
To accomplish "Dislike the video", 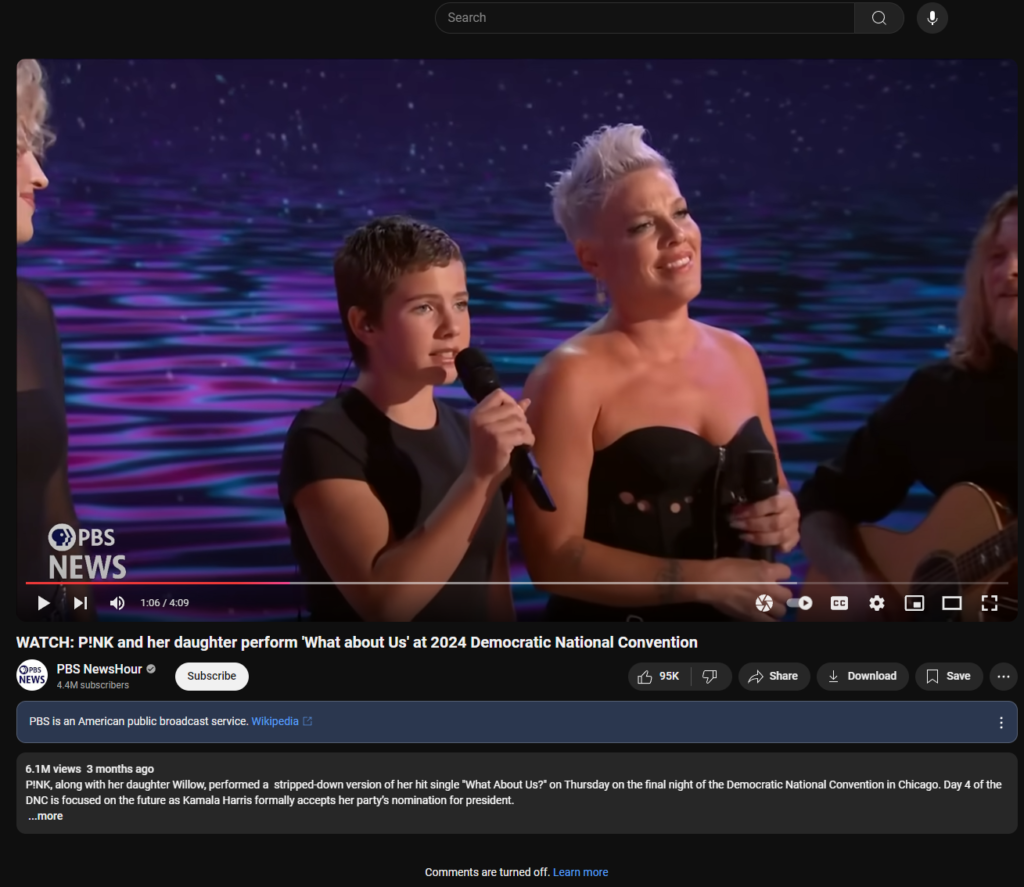I will pos(711,676).
